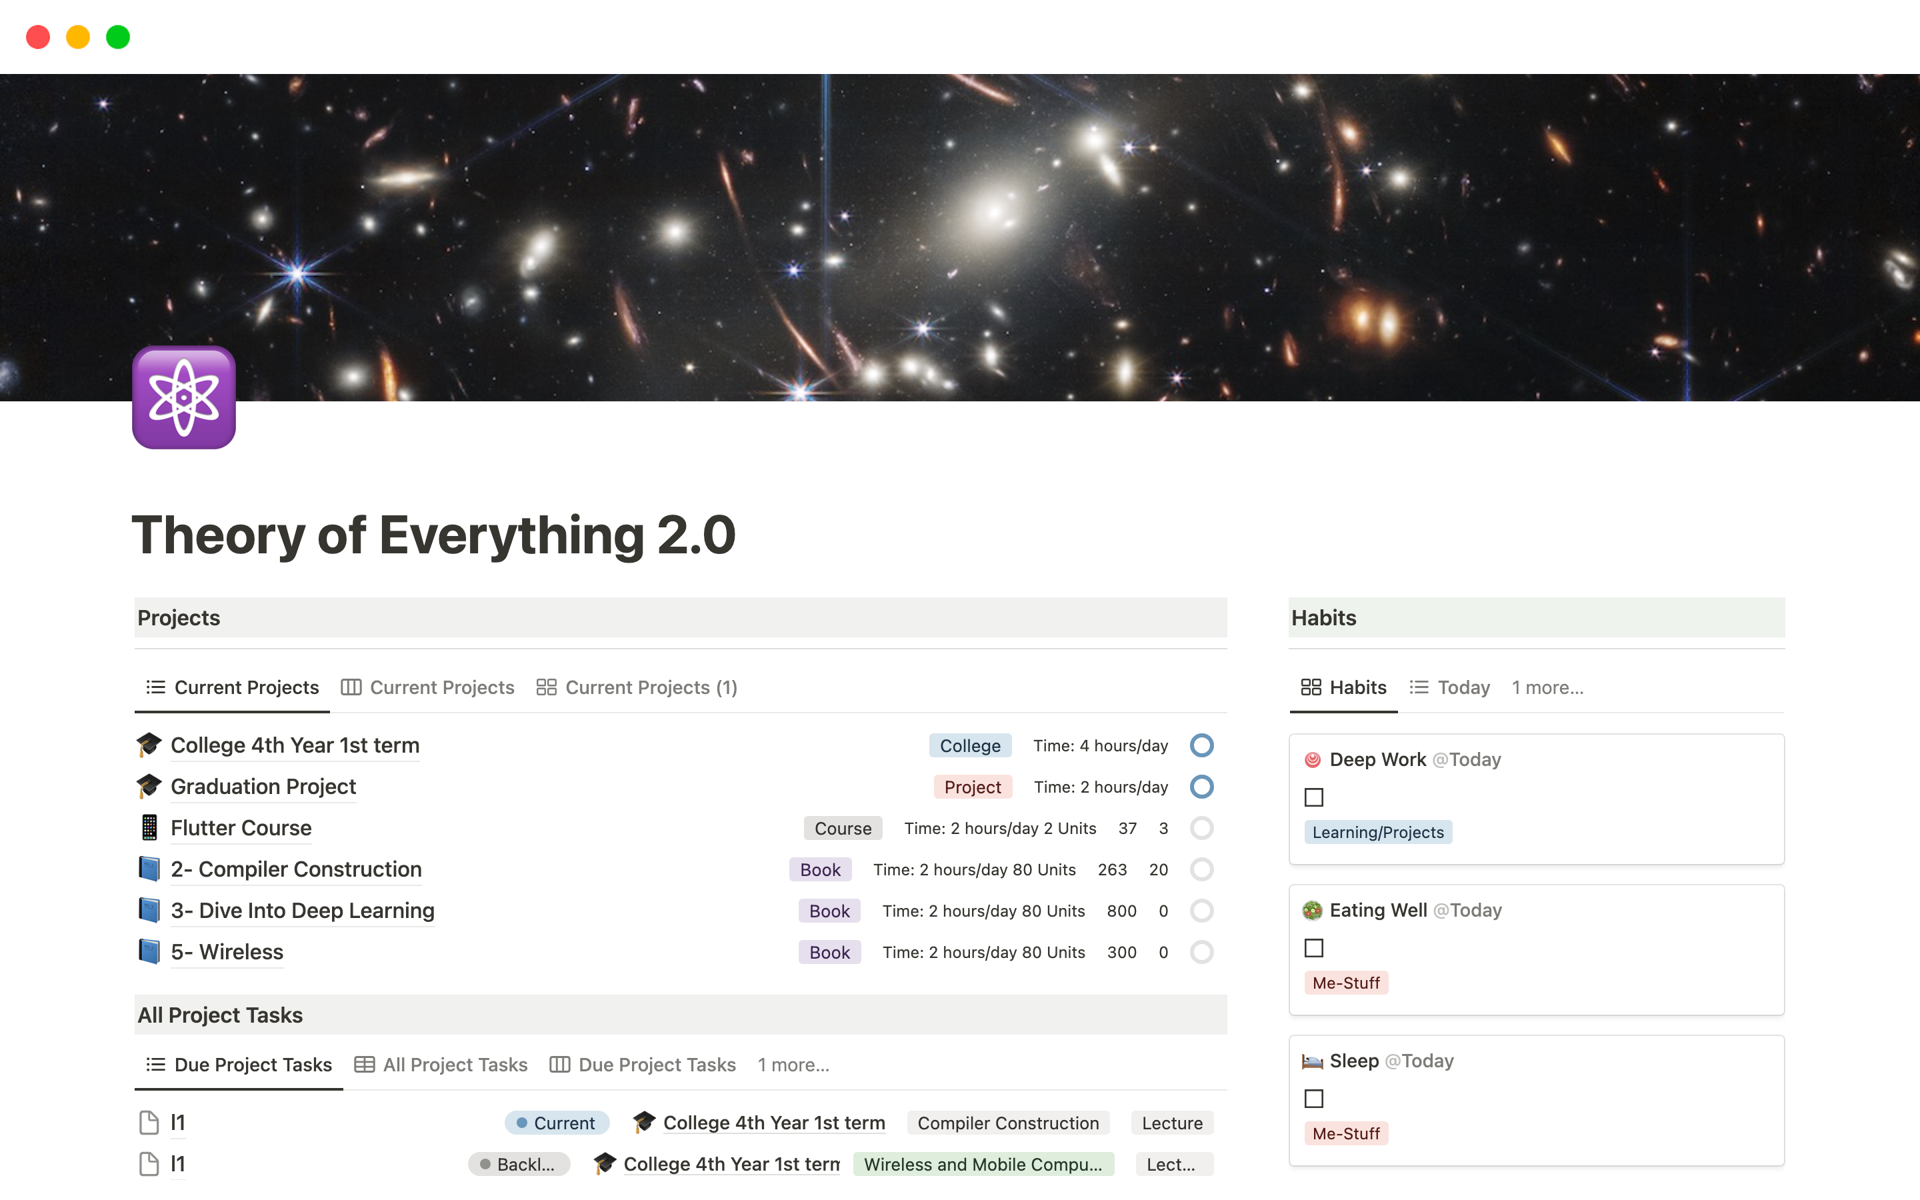Click the phone icon beside Flutter Course
1920x1200 pixels.
point(149,828)
